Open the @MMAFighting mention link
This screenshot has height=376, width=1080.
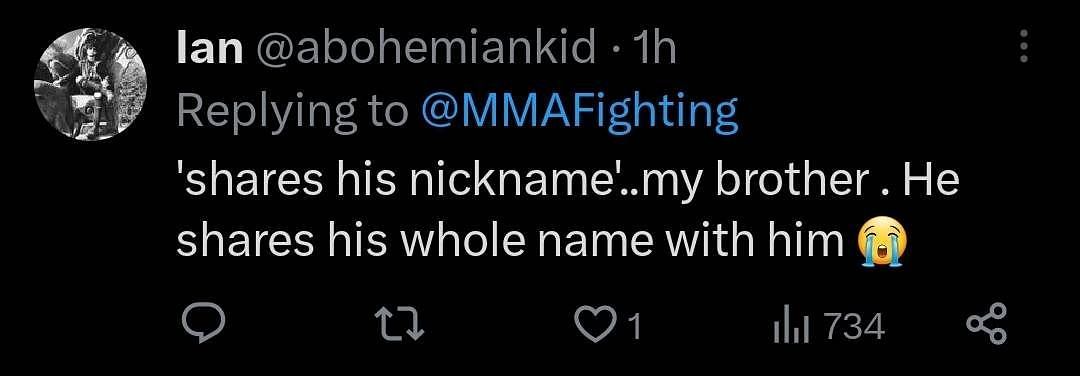(x=579, y=114)
